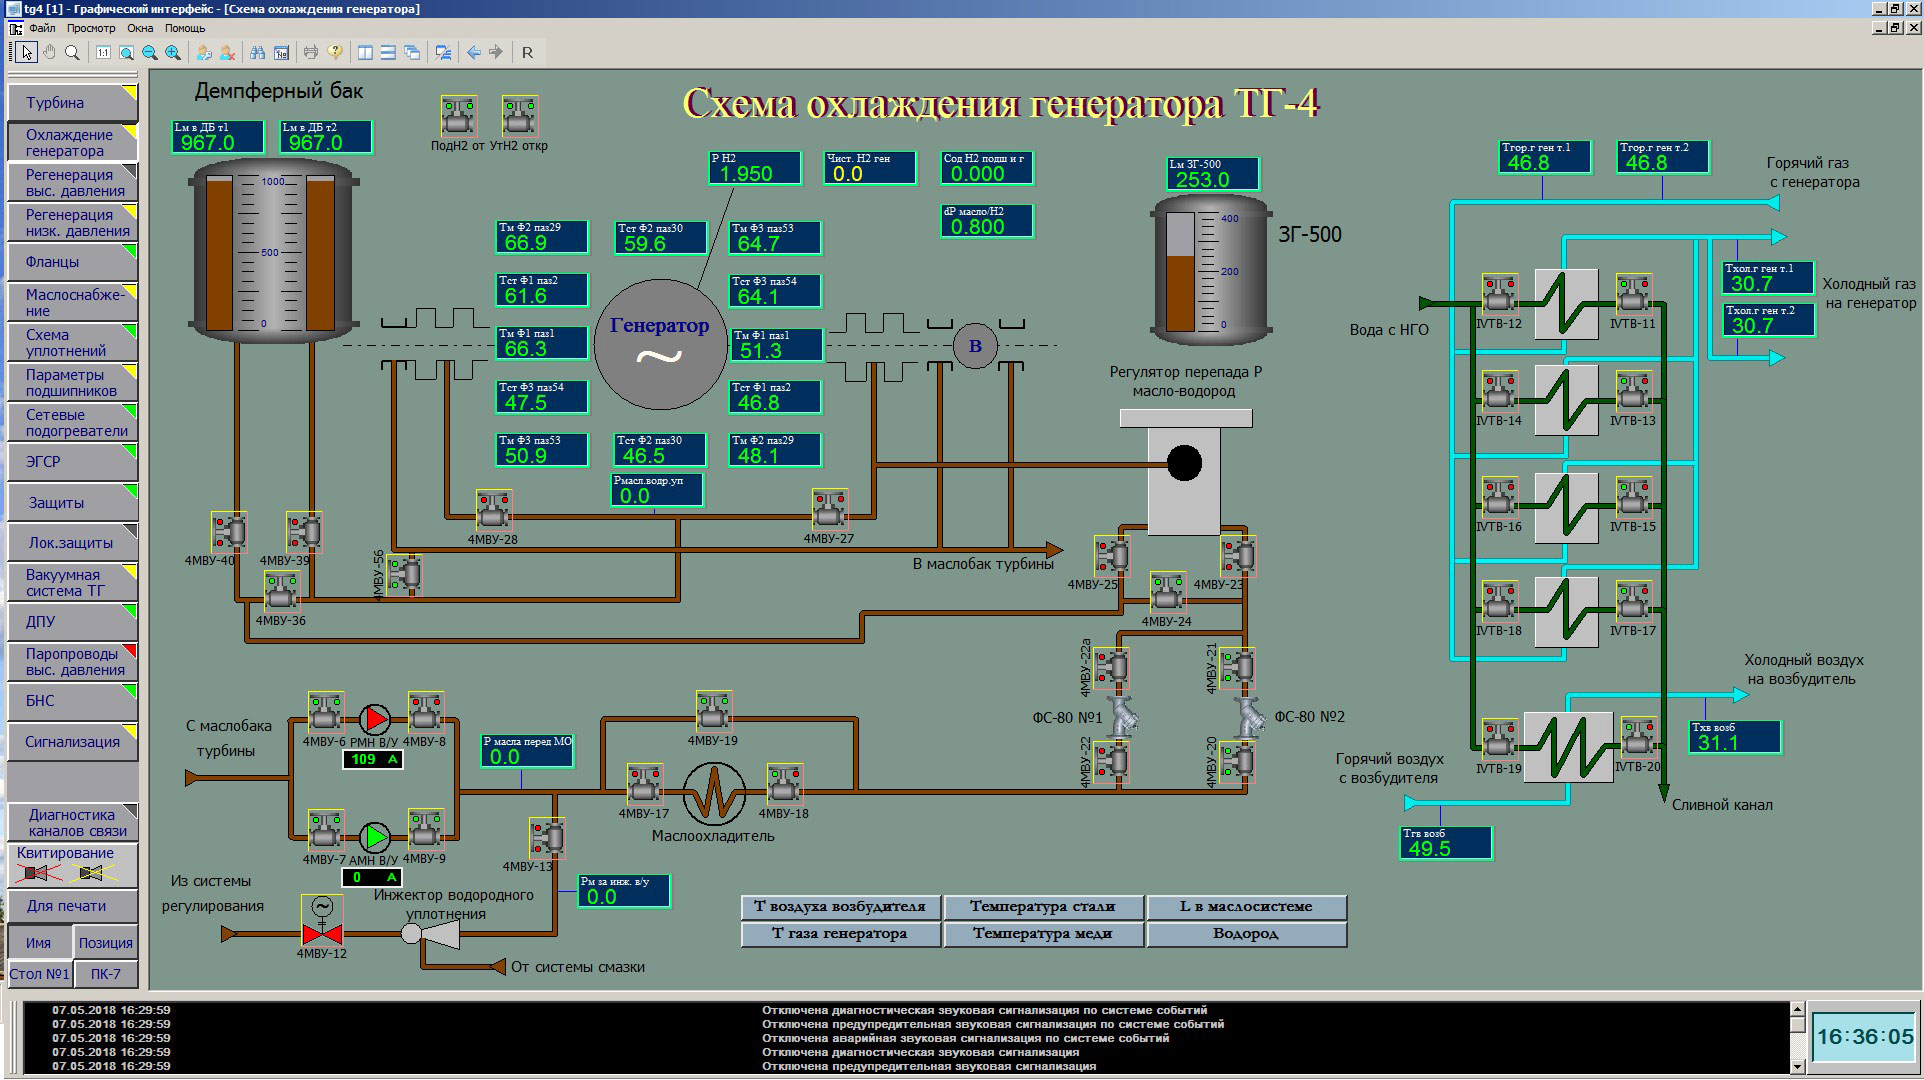Go to Маслоснабжение screen
This screenshot has height=1080, width=1924.
[x=72, y=302]
